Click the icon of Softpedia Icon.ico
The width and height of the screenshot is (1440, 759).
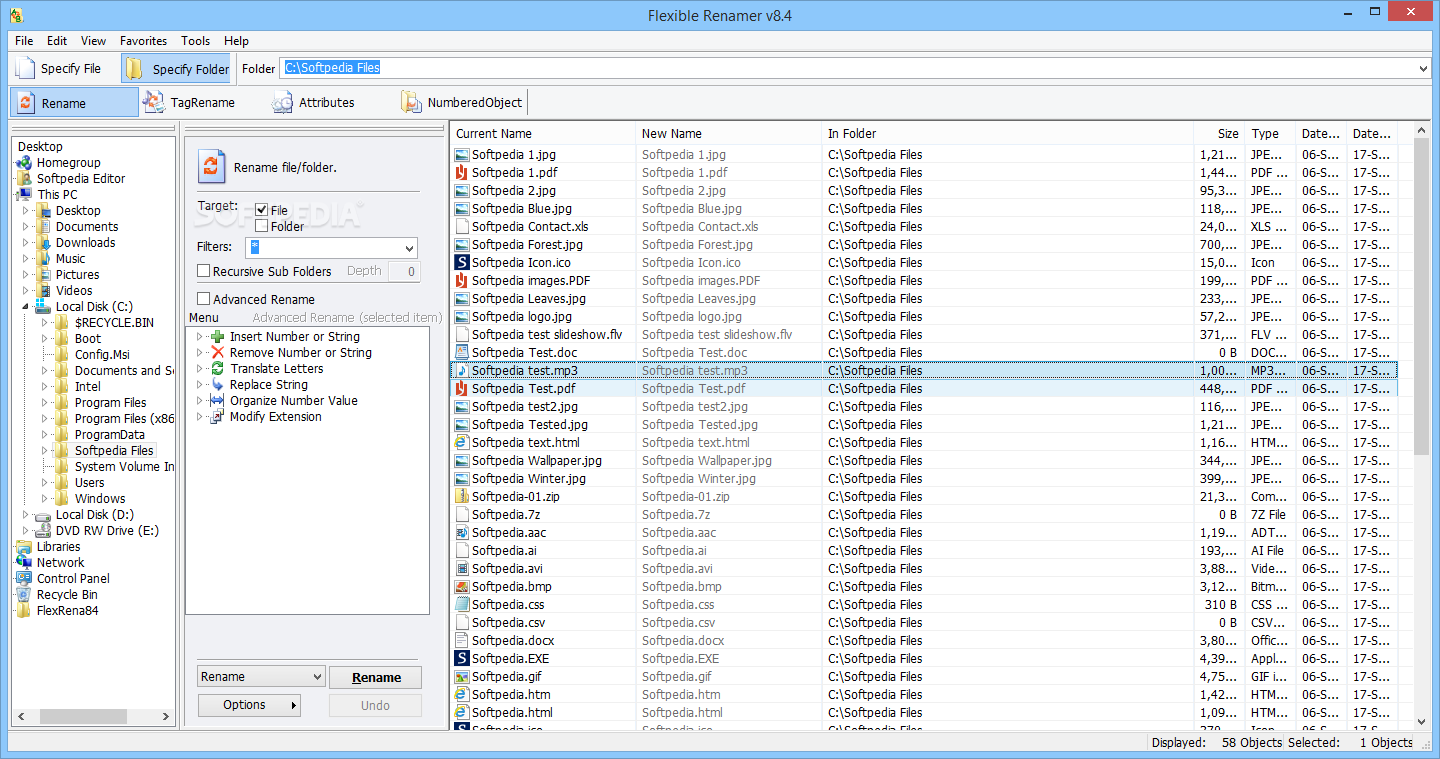pos(461,263)
